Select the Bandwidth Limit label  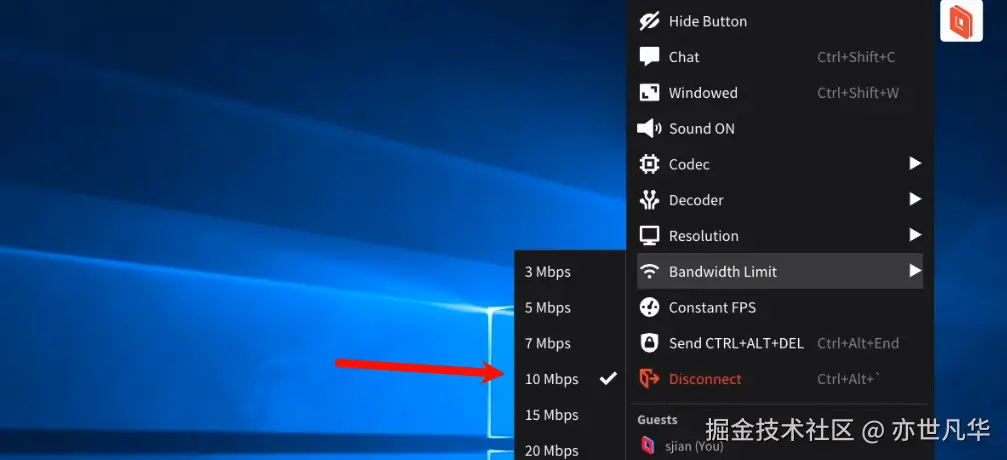tap(723, 272)
